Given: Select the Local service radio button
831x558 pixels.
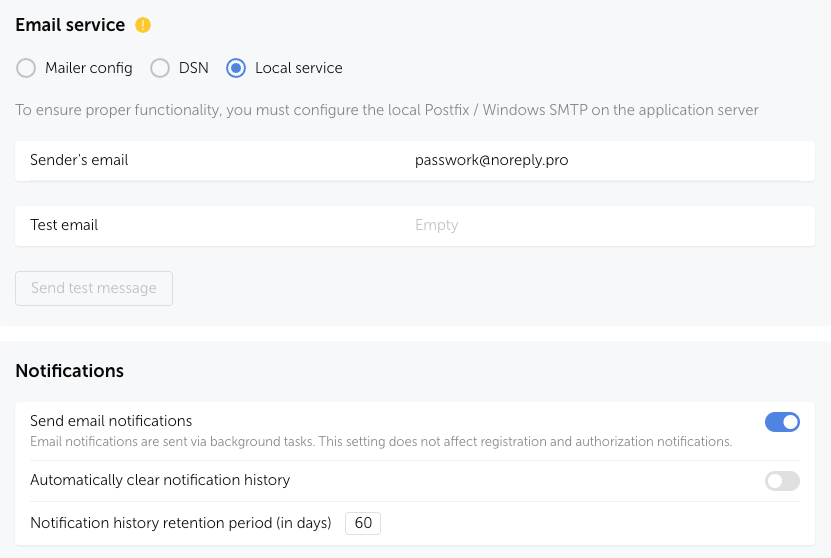Looking at the screenshot, I should (x=236, y=68).
